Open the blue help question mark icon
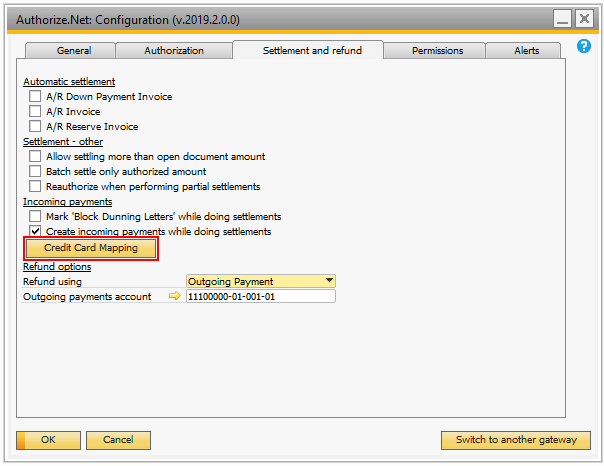Image resolution: width=604 pixels, height=466 pixels. pos(584,46)
